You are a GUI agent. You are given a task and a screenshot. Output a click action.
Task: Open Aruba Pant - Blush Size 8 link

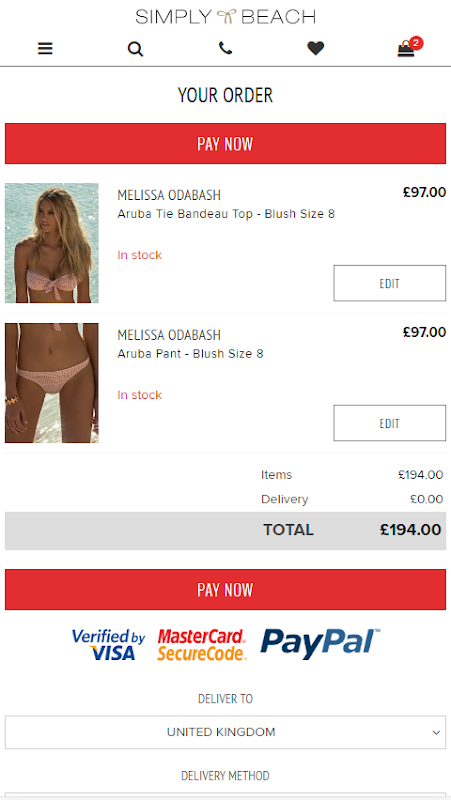click(x=190, y=354)
